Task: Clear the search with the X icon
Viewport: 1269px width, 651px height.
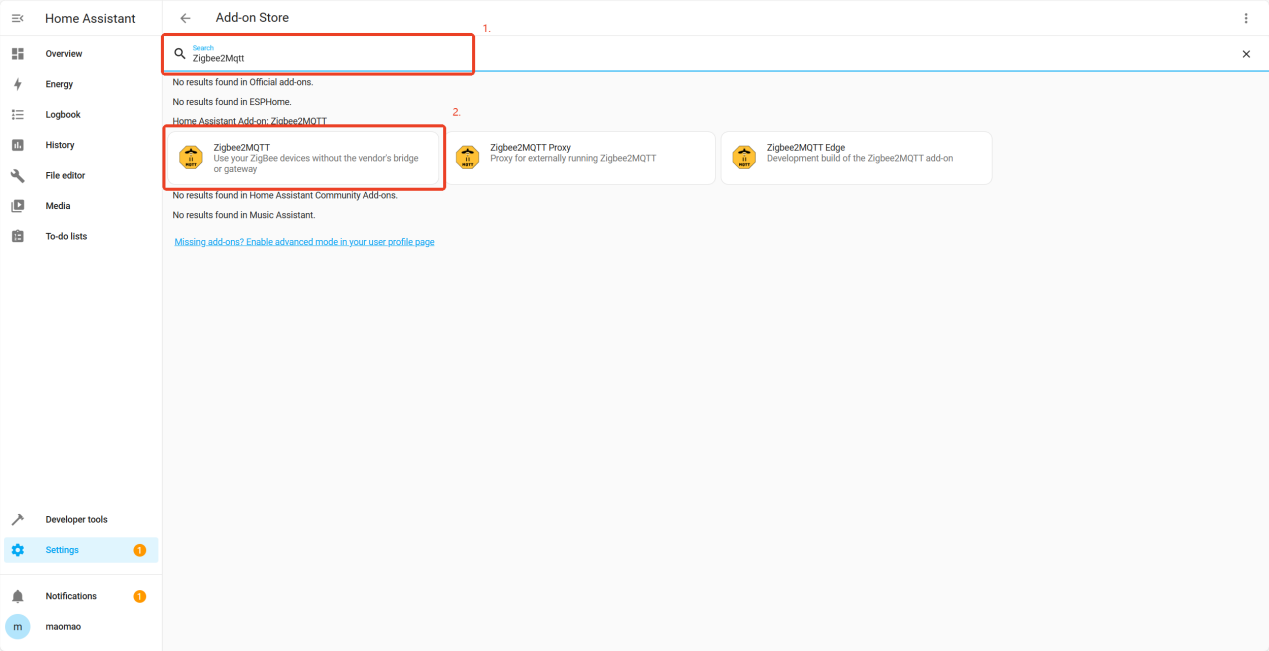Action: click(x=1246, y=54)
